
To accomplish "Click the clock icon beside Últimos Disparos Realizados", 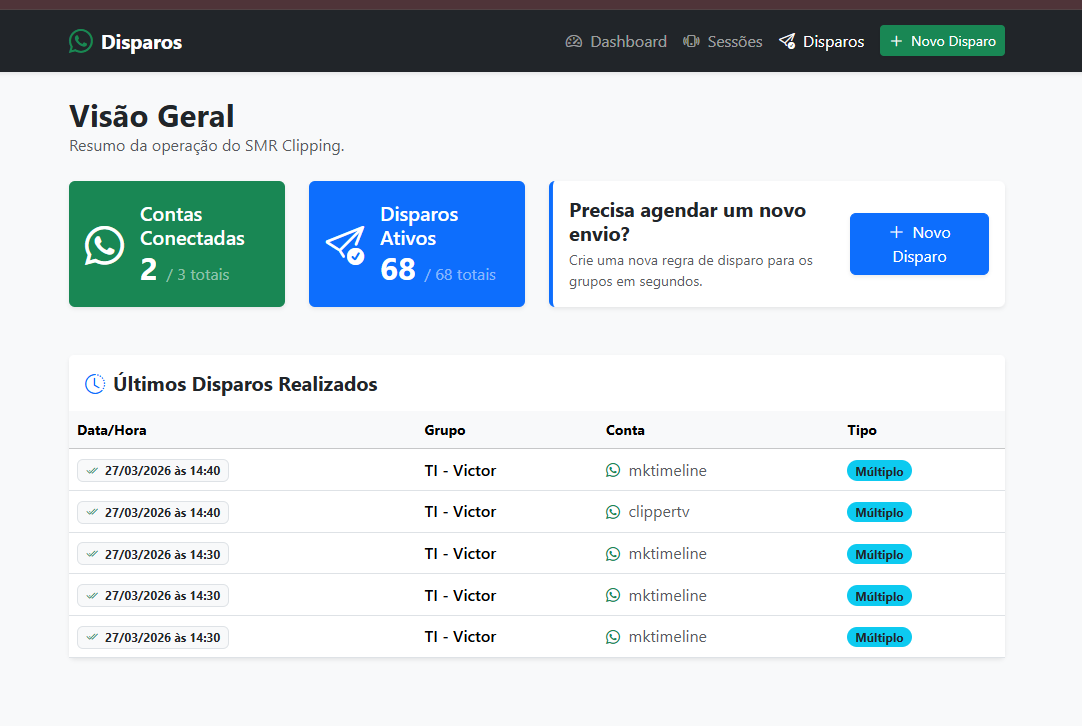I will tap(95, 384).
